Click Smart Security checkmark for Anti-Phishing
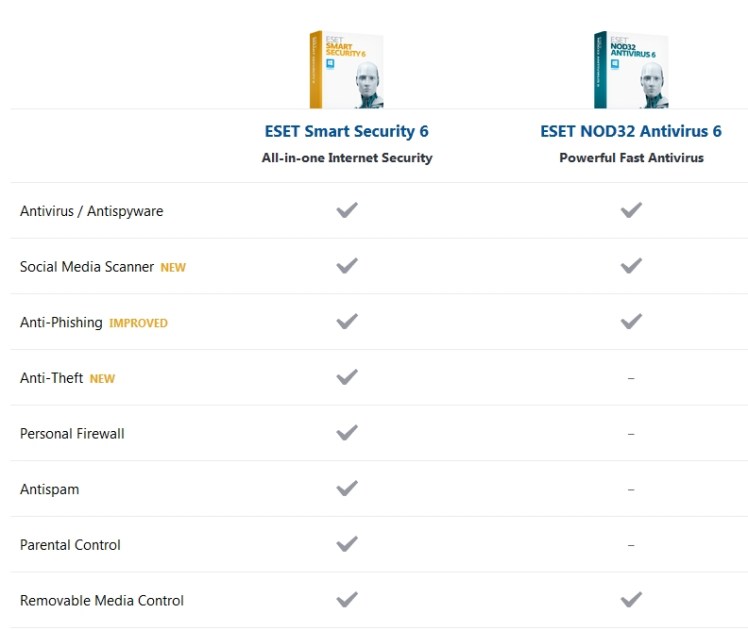Screen dimensions: 748x630 [347, 322]
